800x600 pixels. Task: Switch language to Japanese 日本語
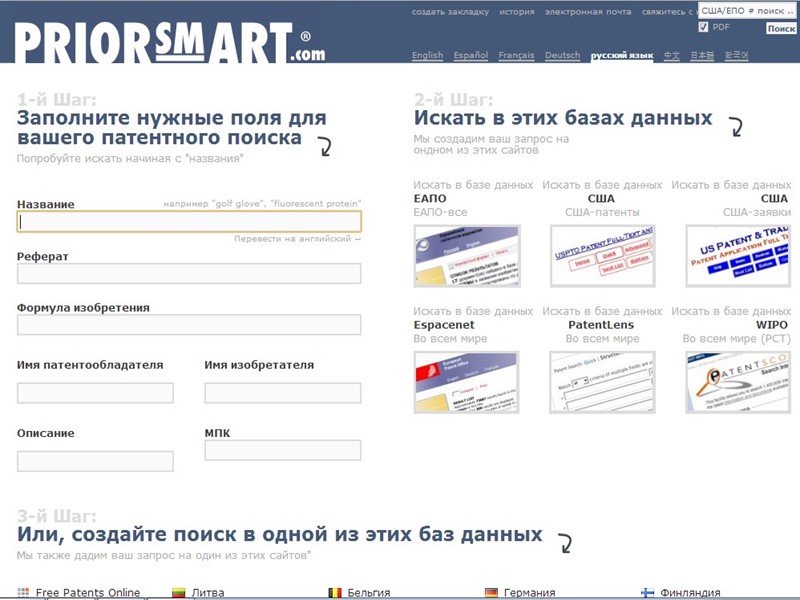[x=702, y=55]
